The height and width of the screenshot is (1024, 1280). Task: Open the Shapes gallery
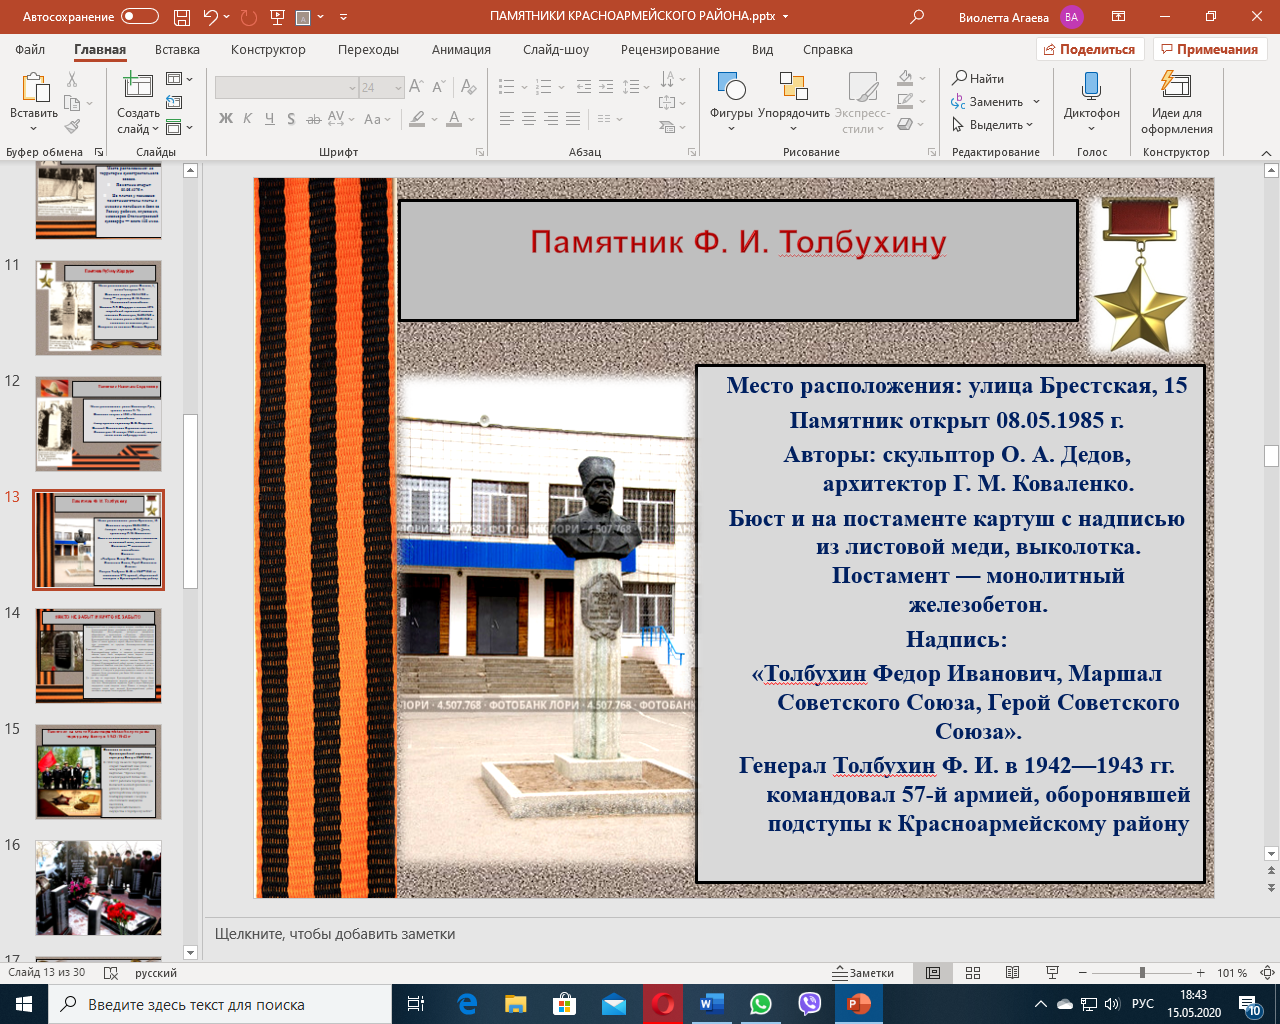[x=731, y=88]
